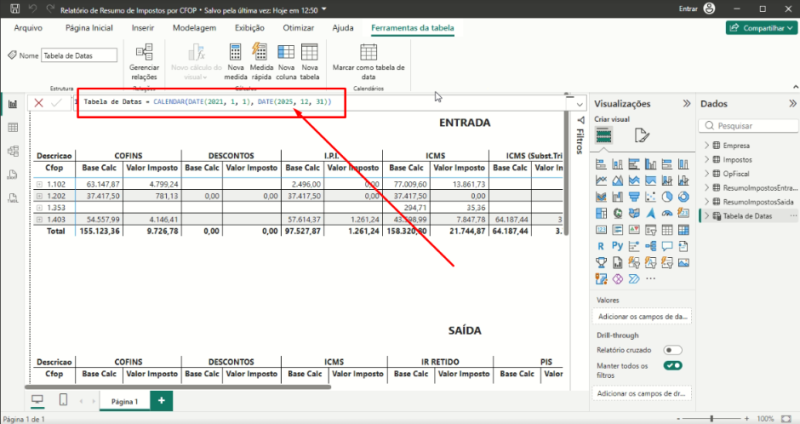Click the Medida rápida button
The height and width of the screenshot is (424, 800).
pyautogui.click(x=261, y=62)
